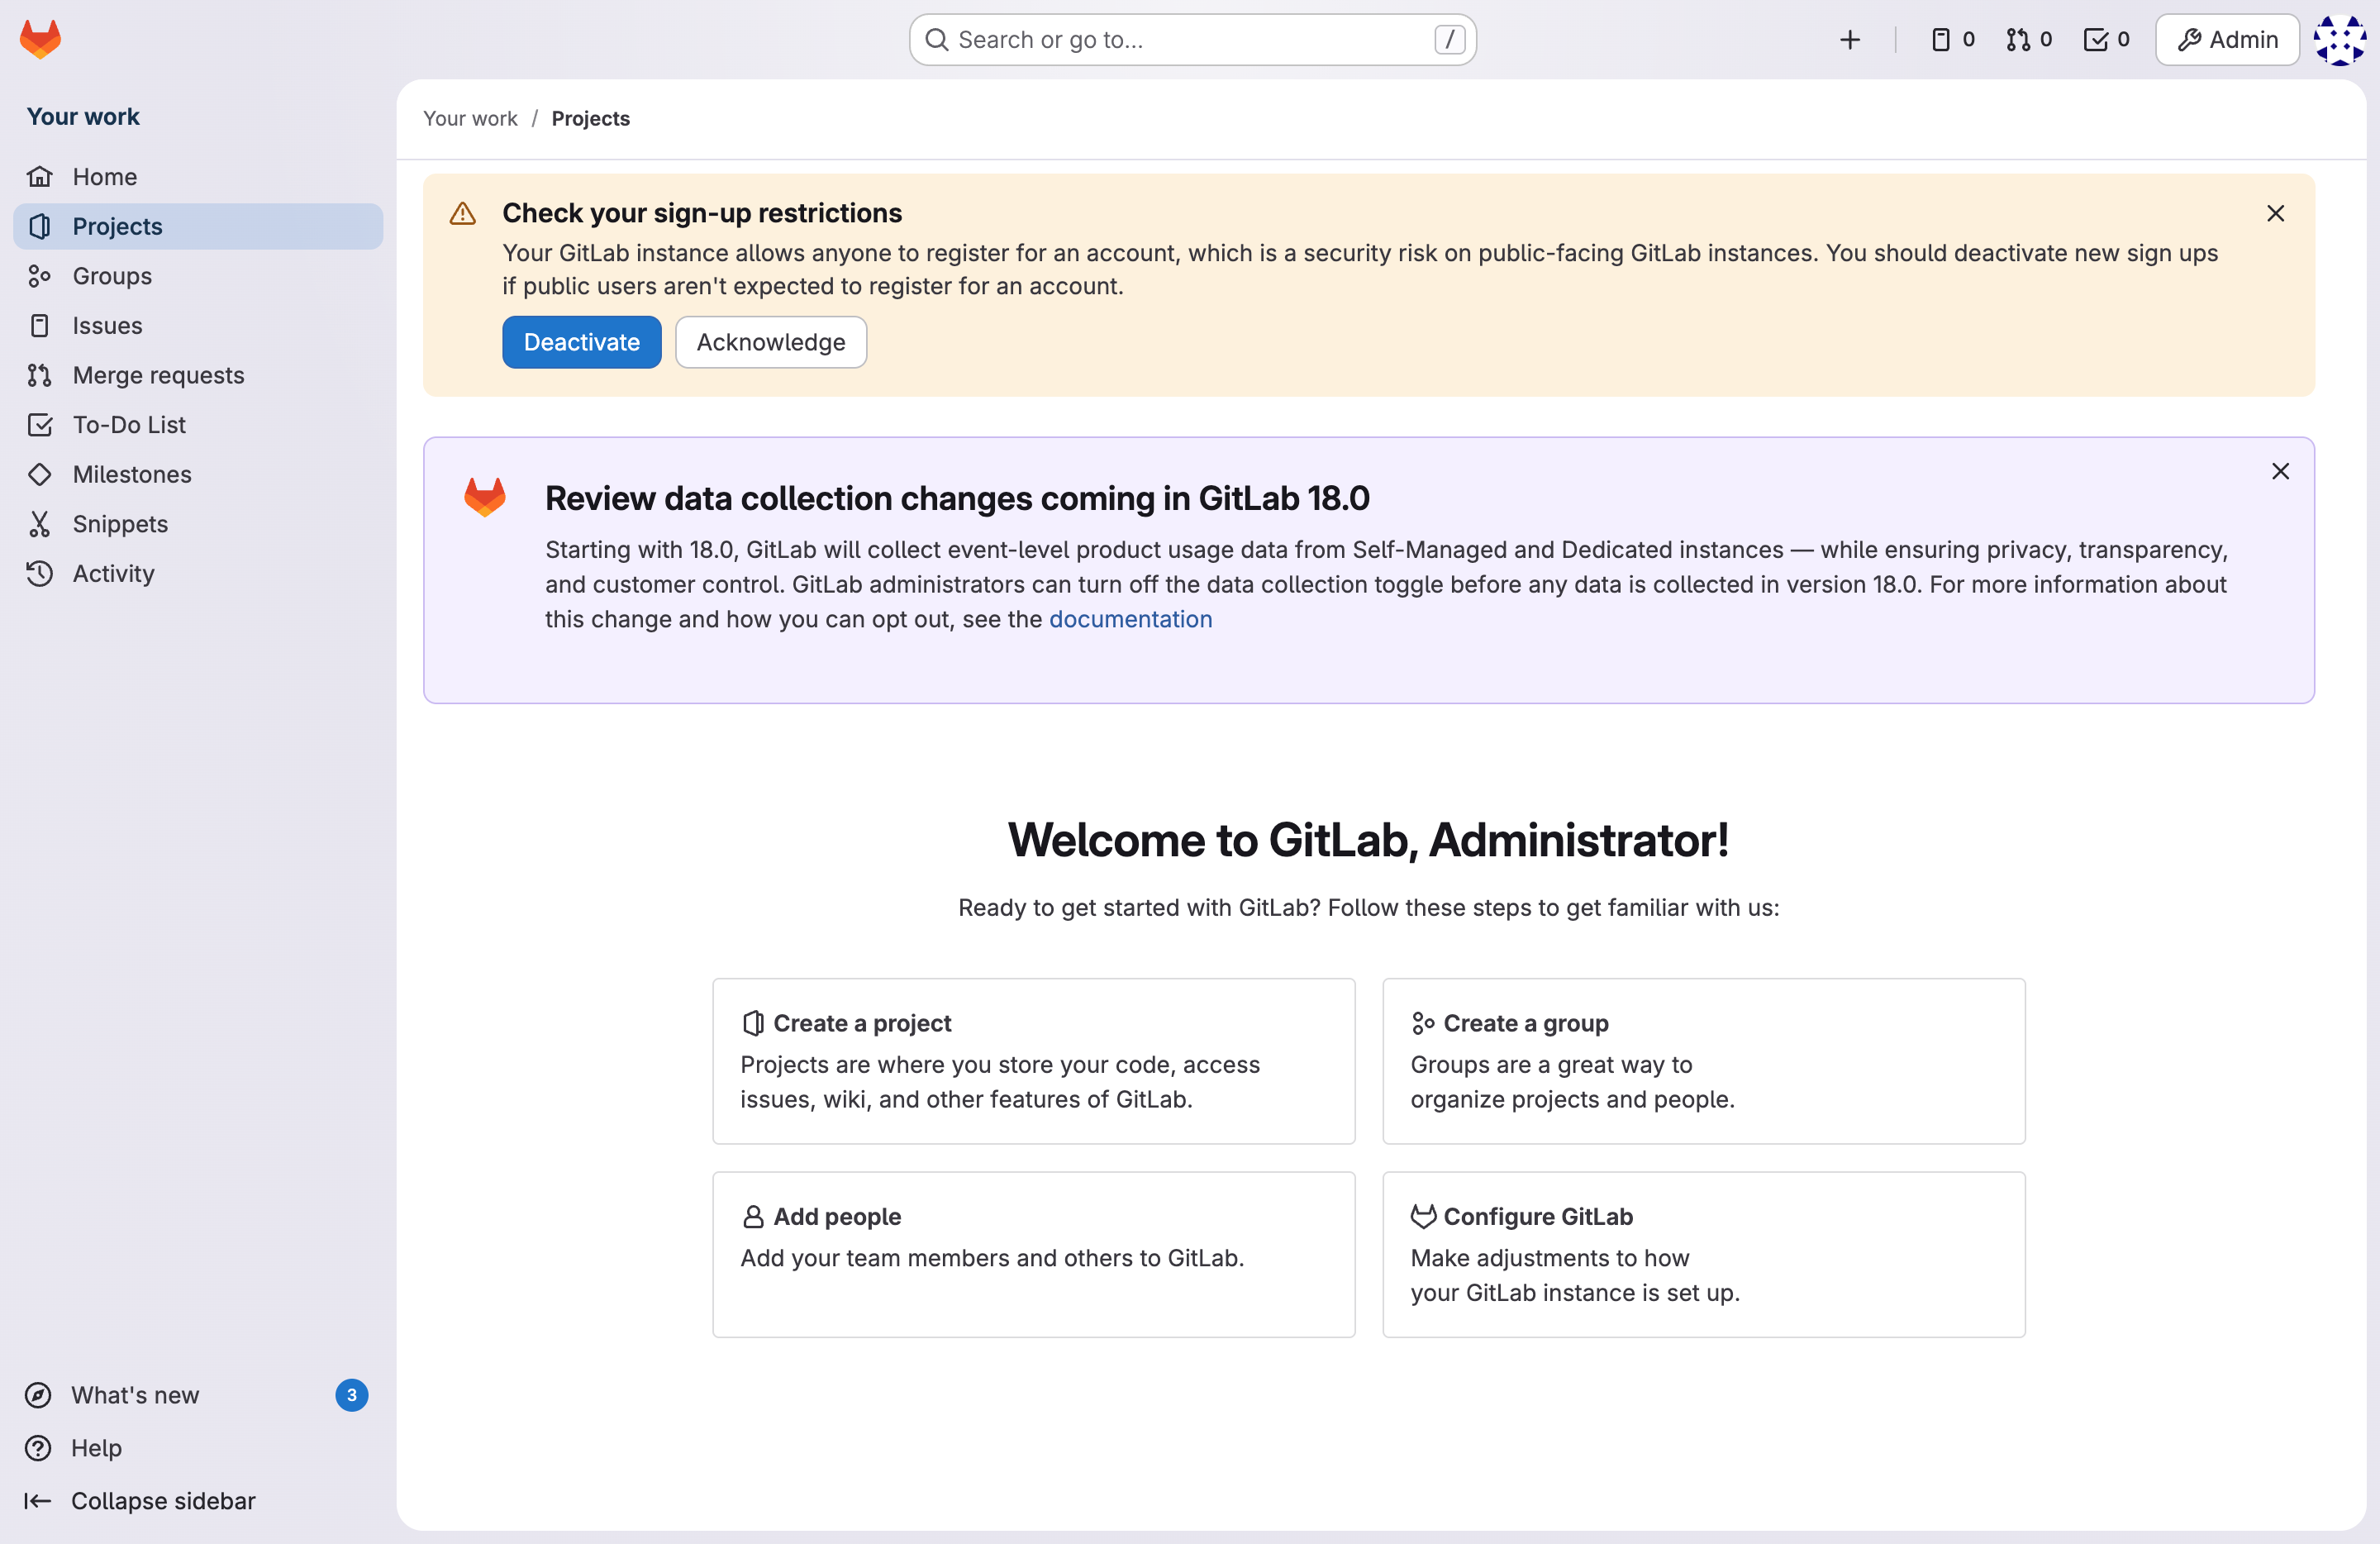Collapse the sidebar
This screenshot has width=2380, height=1544.
click(x=162, y=1500)
